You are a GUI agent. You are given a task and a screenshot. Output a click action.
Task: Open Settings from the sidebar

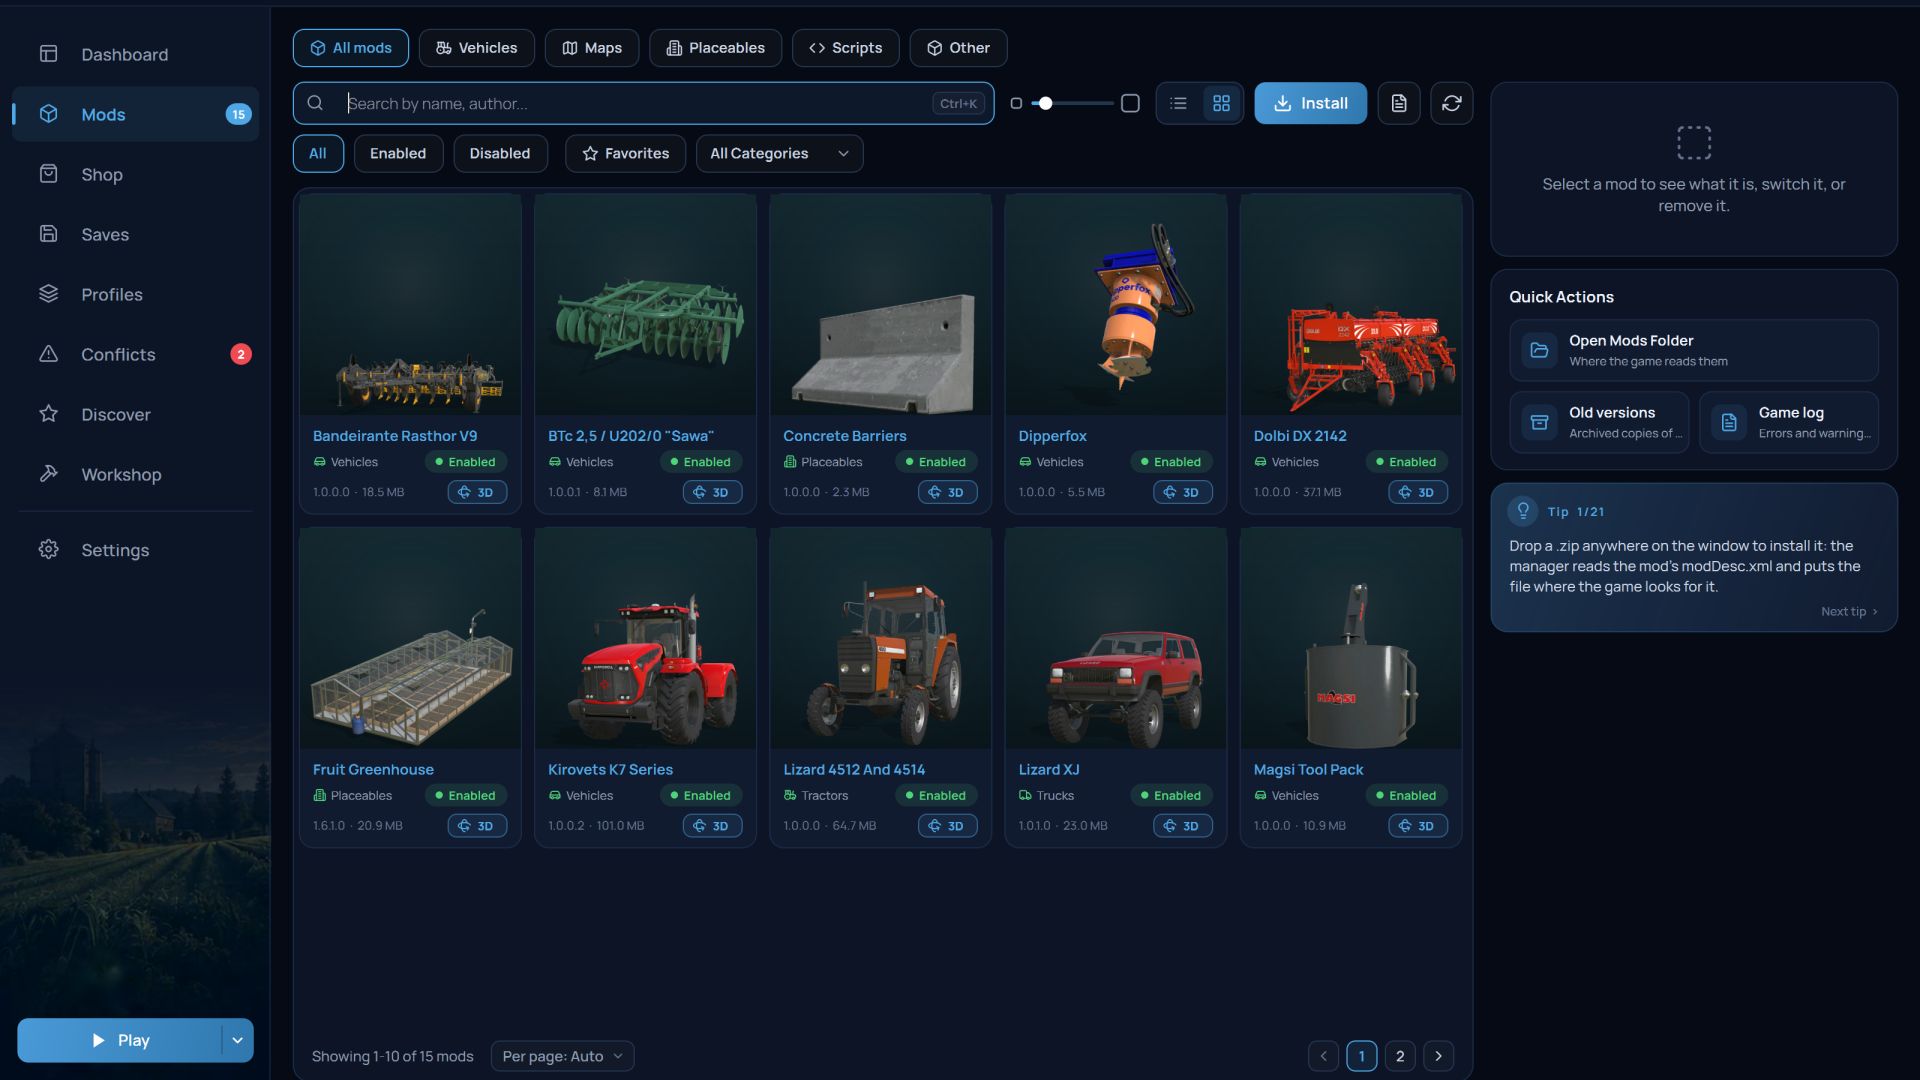(135, 550)
